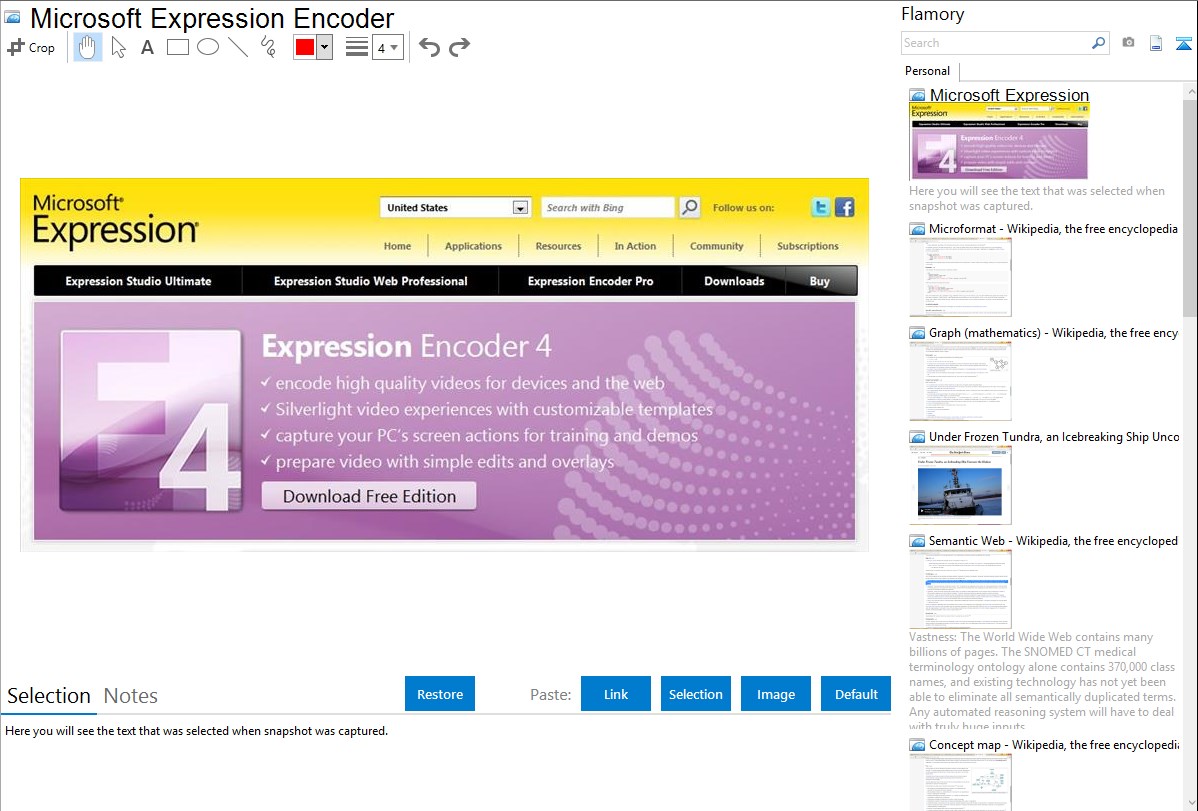Undo the last edit
This screenshot has height=811, width=1198.
[x=429, y=47]
